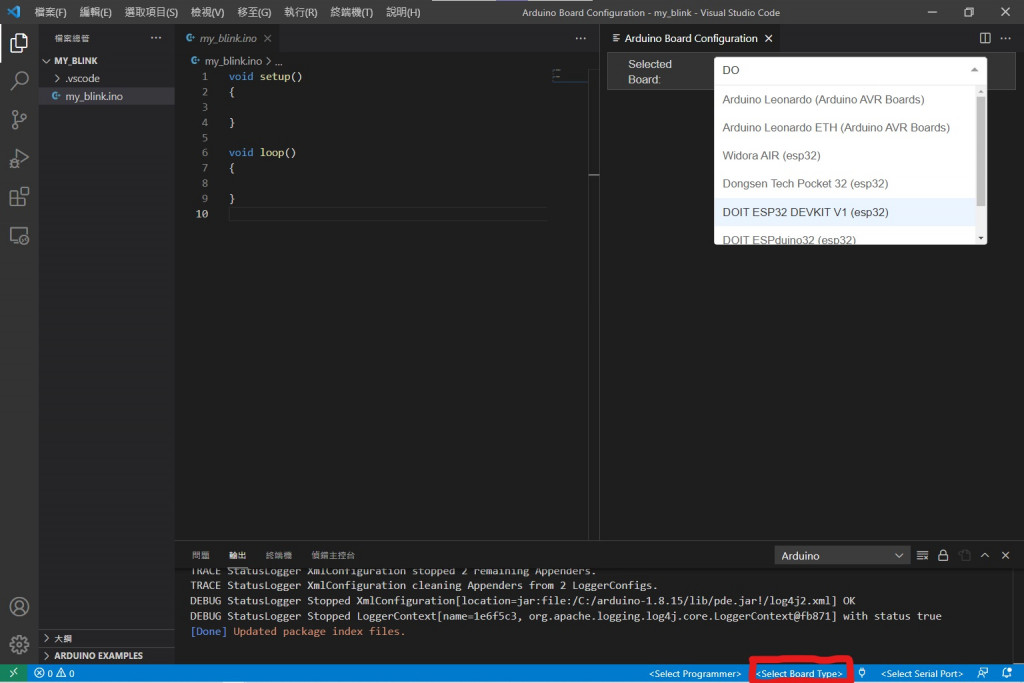This screenshot has height=683, width=1024.
Task: Open the Explorer view in the activity bar
Action: point(19,43)
